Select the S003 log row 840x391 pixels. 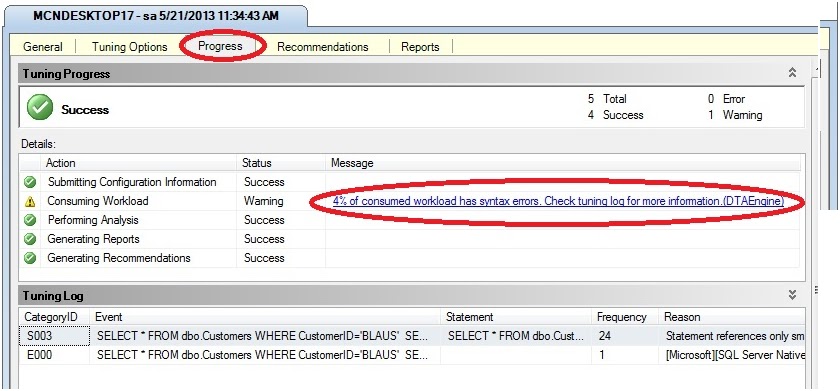click(x=412, y=336)
